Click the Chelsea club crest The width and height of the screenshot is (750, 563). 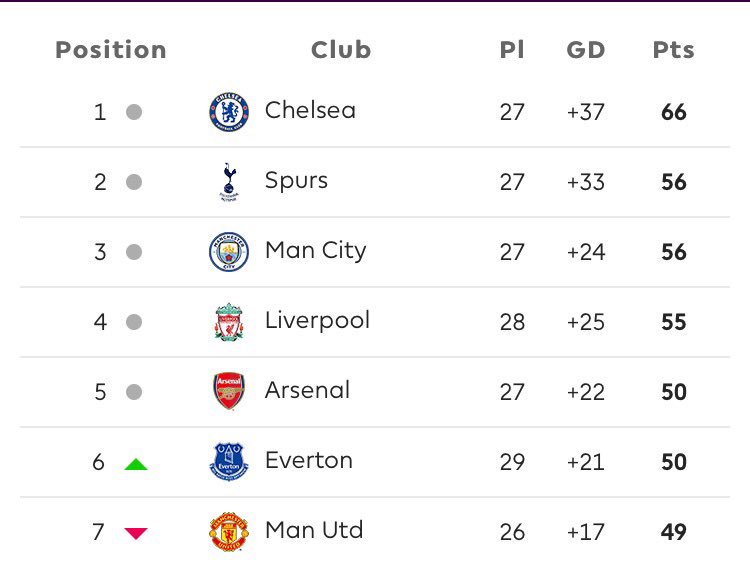pos(229,112)
